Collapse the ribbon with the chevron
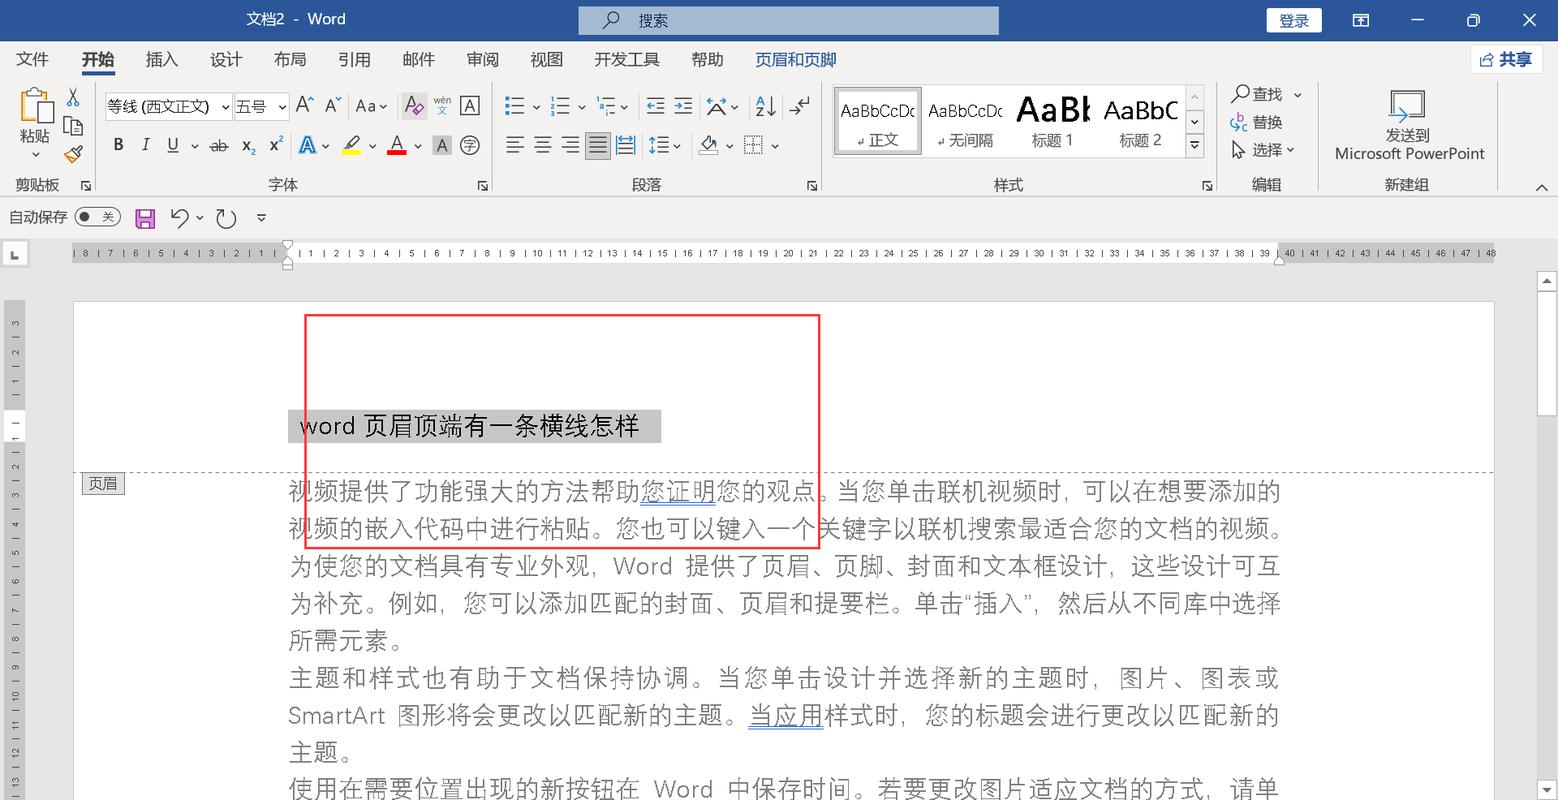 point(1541,187)
